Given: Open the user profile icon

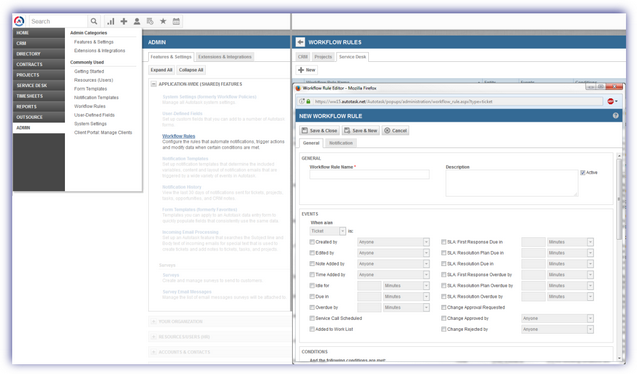Looking at the screenshot, I should [137, 21].
